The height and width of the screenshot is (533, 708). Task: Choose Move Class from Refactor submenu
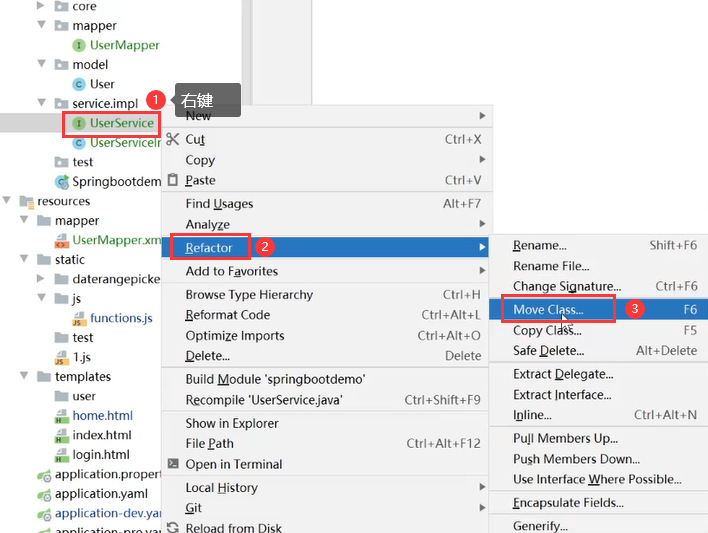(599, 309)
